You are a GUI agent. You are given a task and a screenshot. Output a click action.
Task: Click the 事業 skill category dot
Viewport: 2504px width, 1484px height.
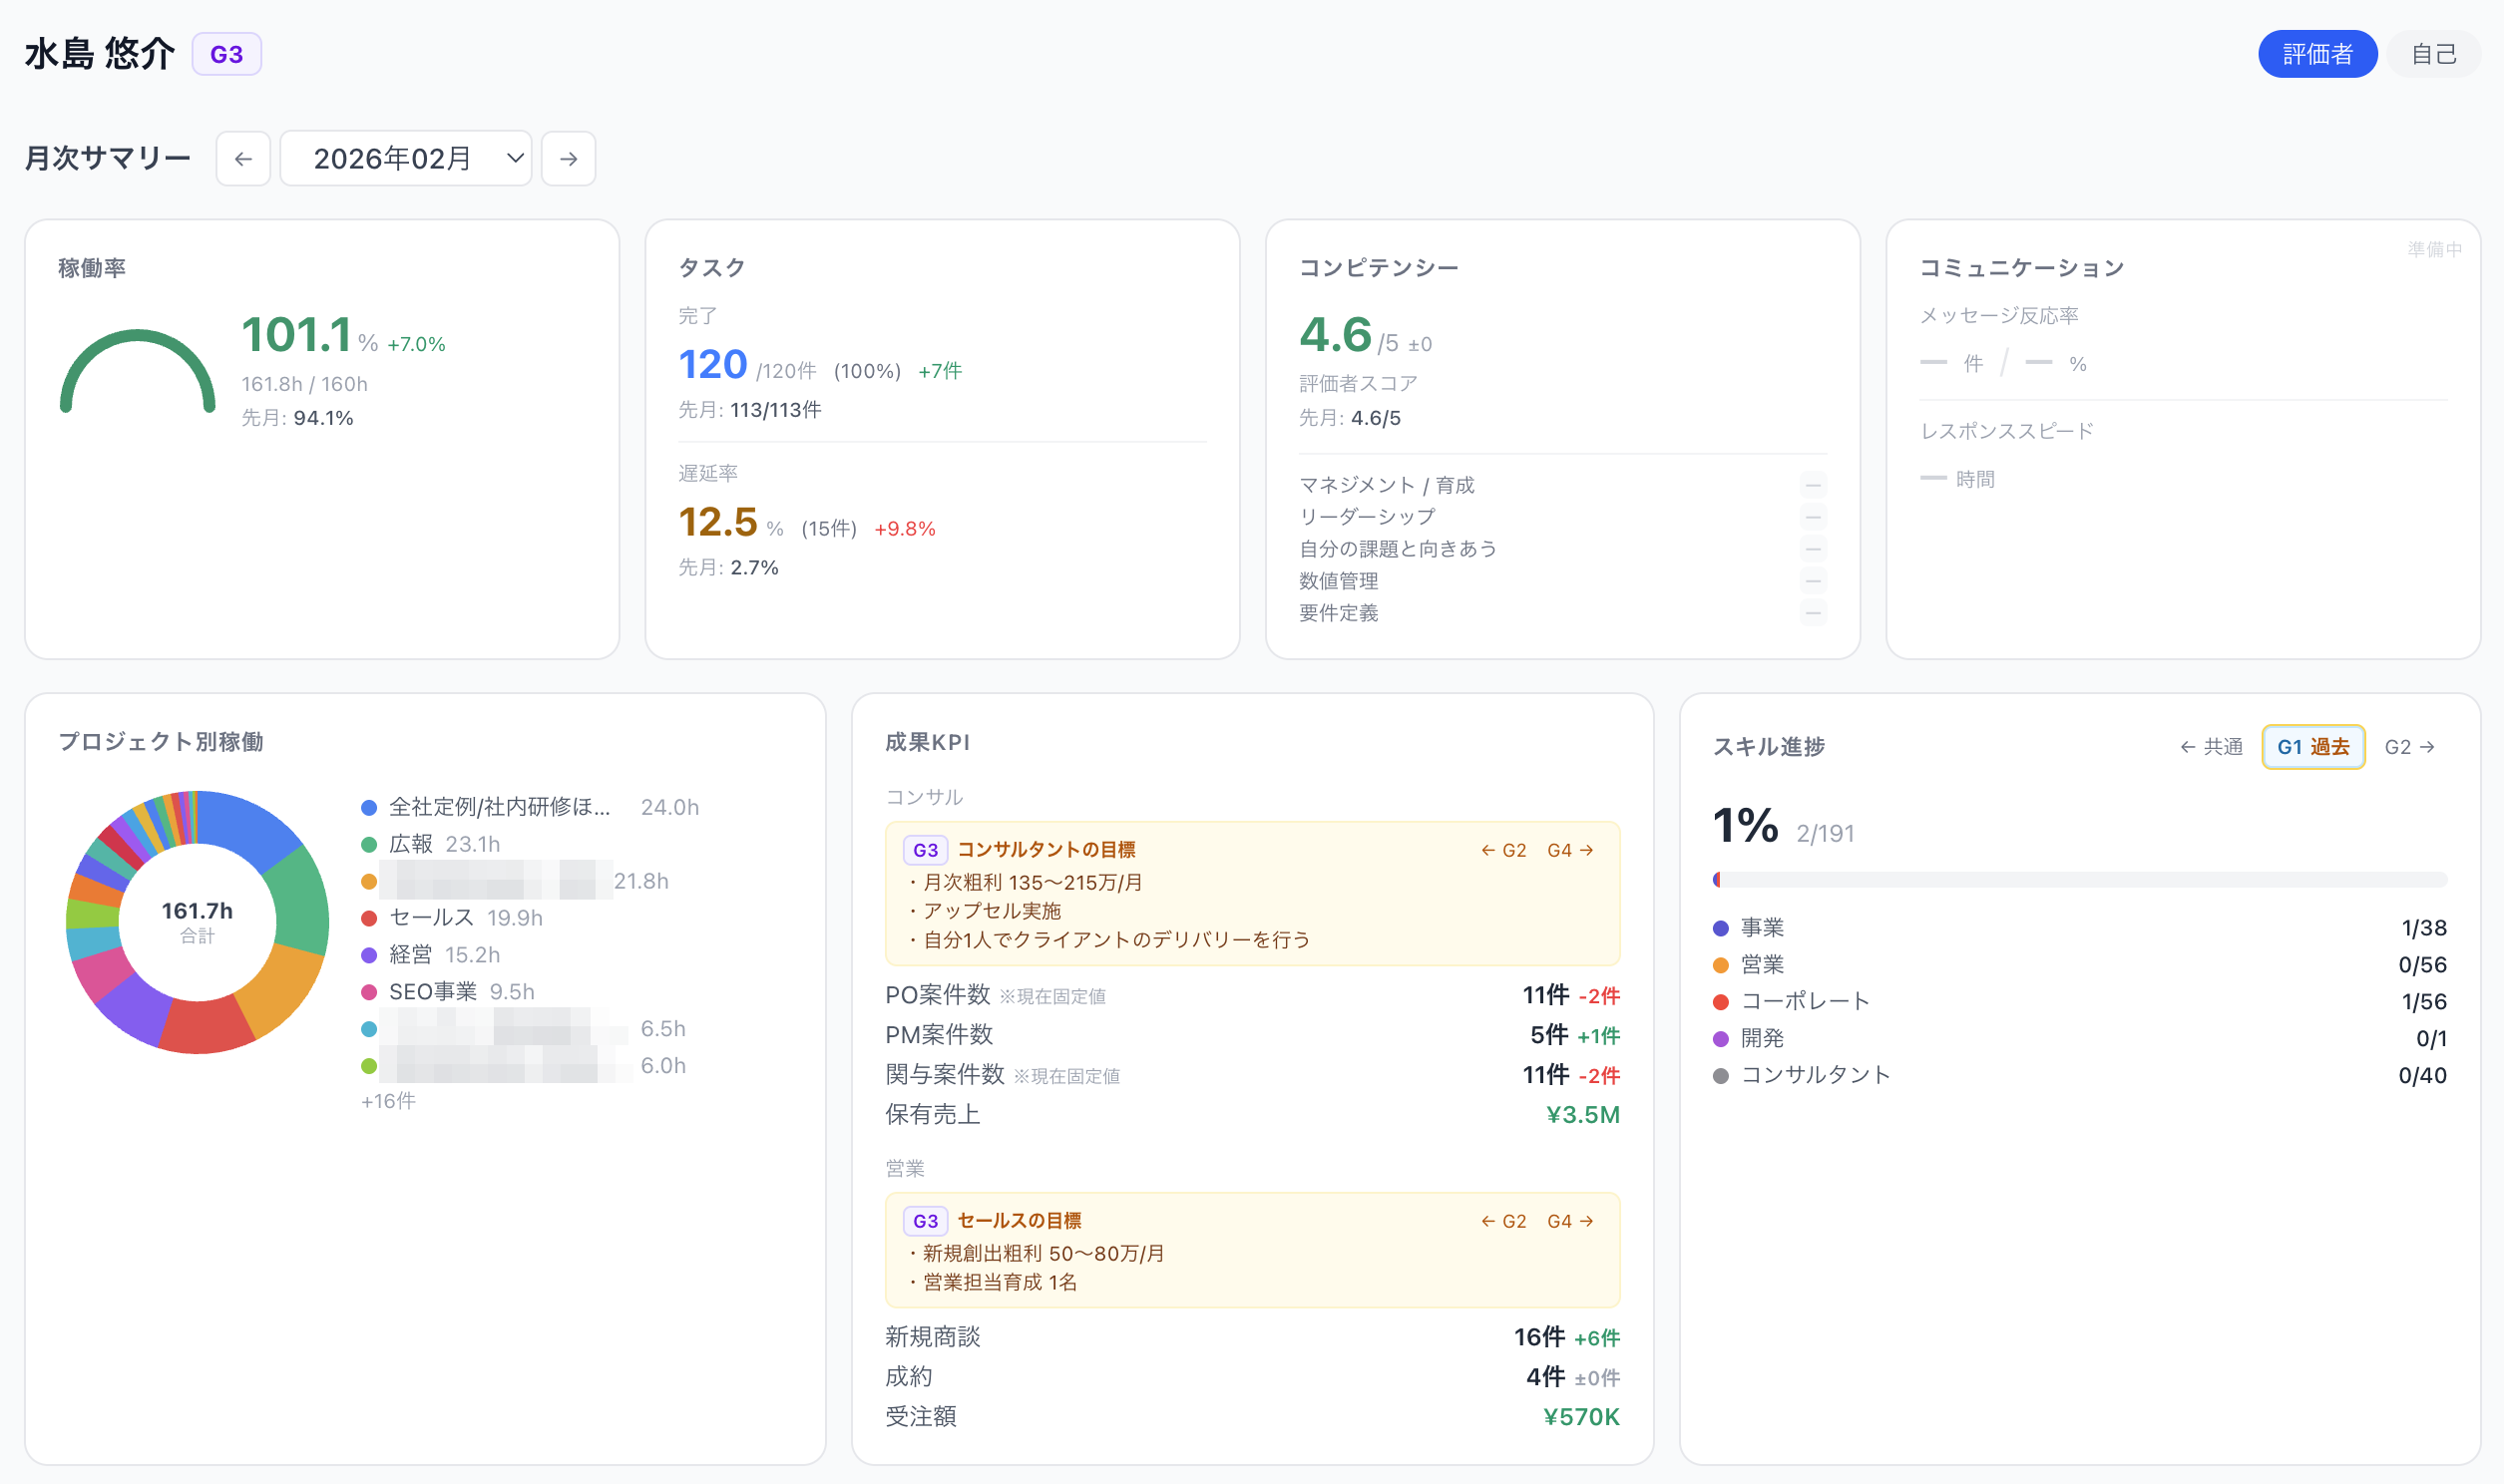(x=1721, y=928)
